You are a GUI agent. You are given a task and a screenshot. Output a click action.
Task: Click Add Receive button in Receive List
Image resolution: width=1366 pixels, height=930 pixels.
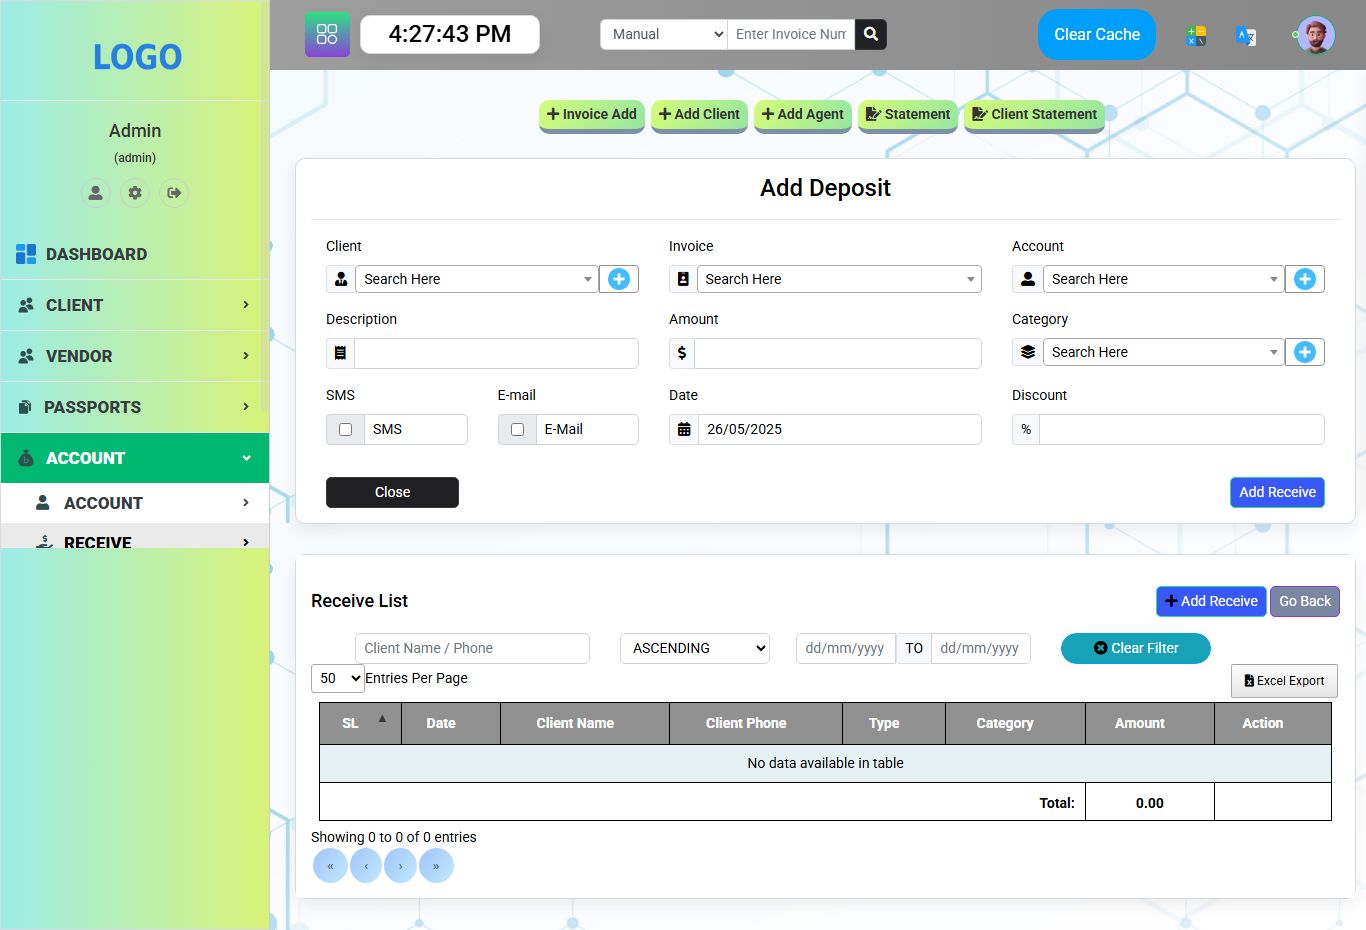tap(1211, 601)
